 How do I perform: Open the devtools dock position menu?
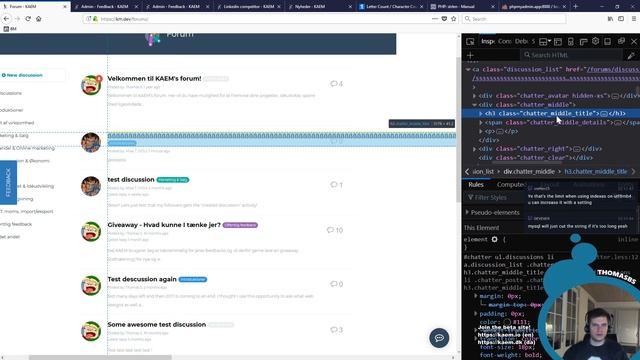click(544, 41)
